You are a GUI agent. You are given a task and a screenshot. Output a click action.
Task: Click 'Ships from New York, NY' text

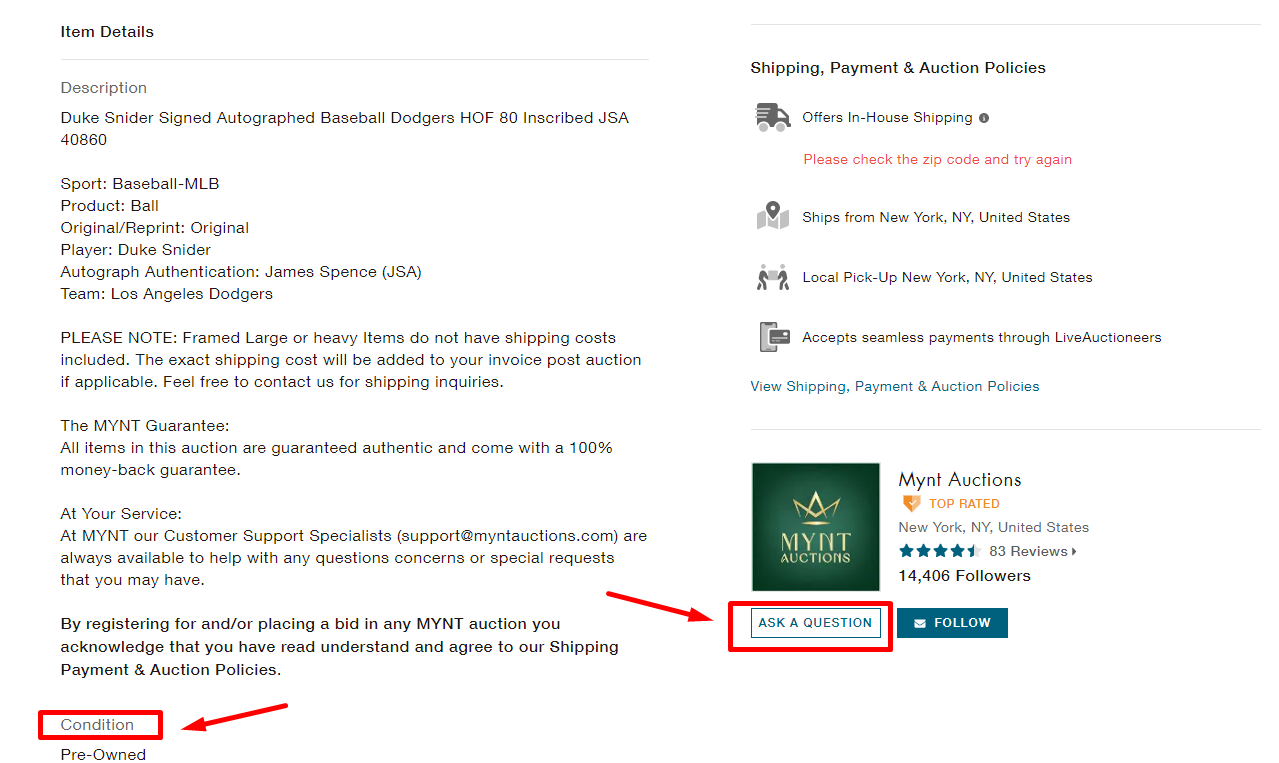click(936, 217)
